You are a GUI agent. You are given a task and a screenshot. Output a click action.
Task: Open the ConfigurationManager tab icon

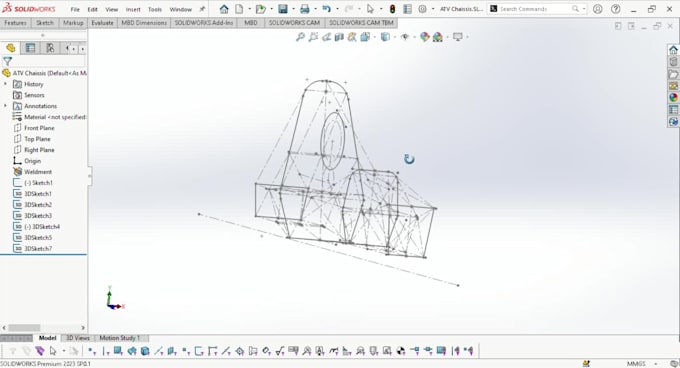coord(50,48)
